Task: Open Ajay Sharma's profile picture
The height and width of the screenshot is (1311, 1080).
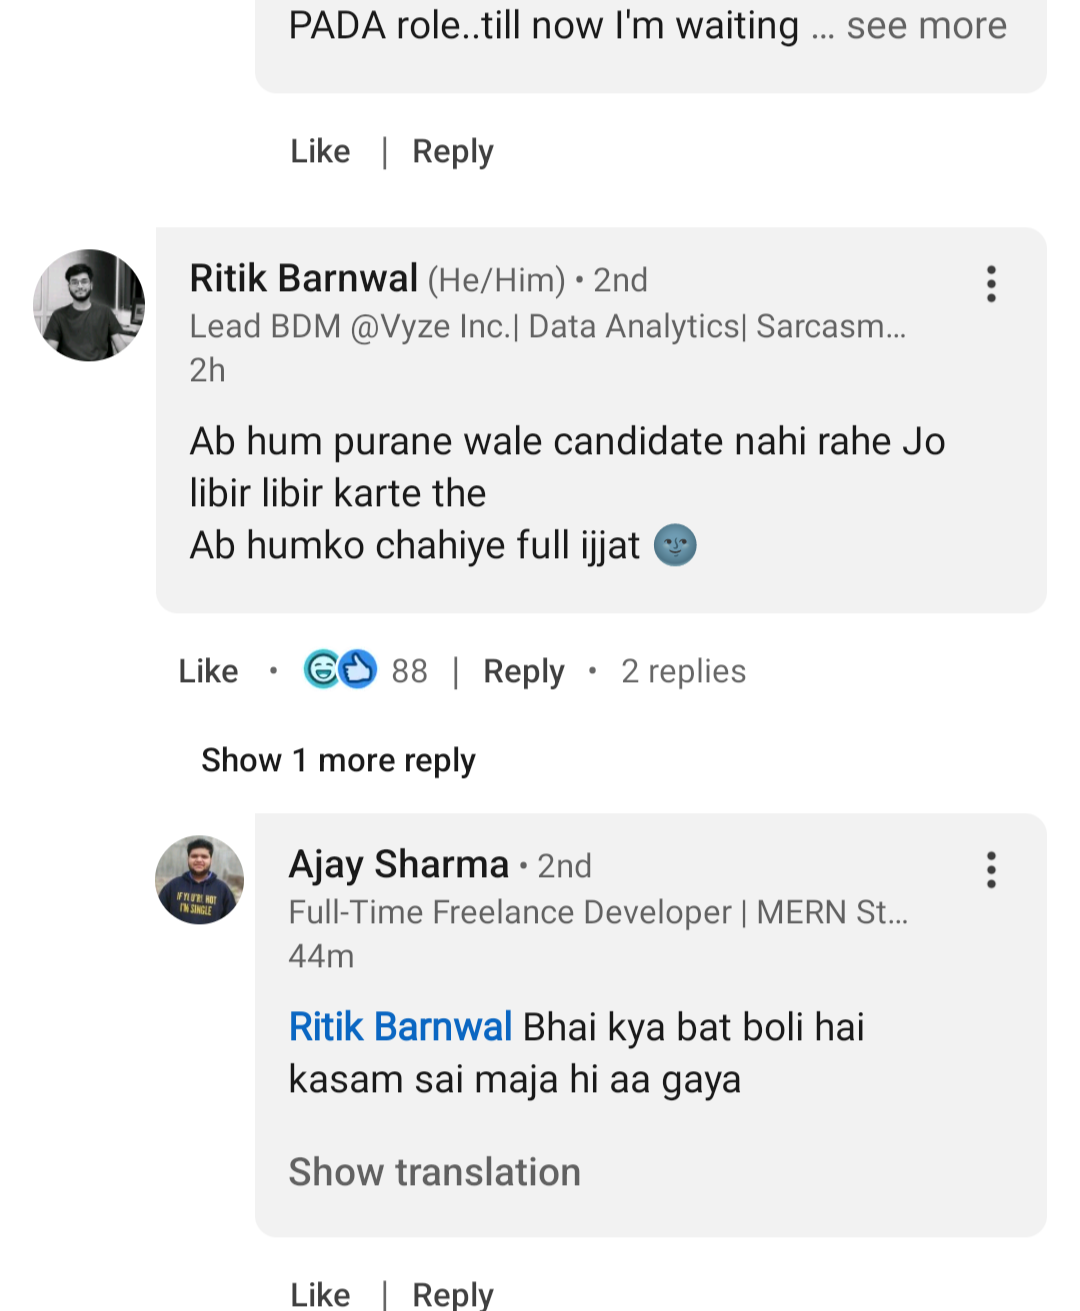Action: pos(200,880)
